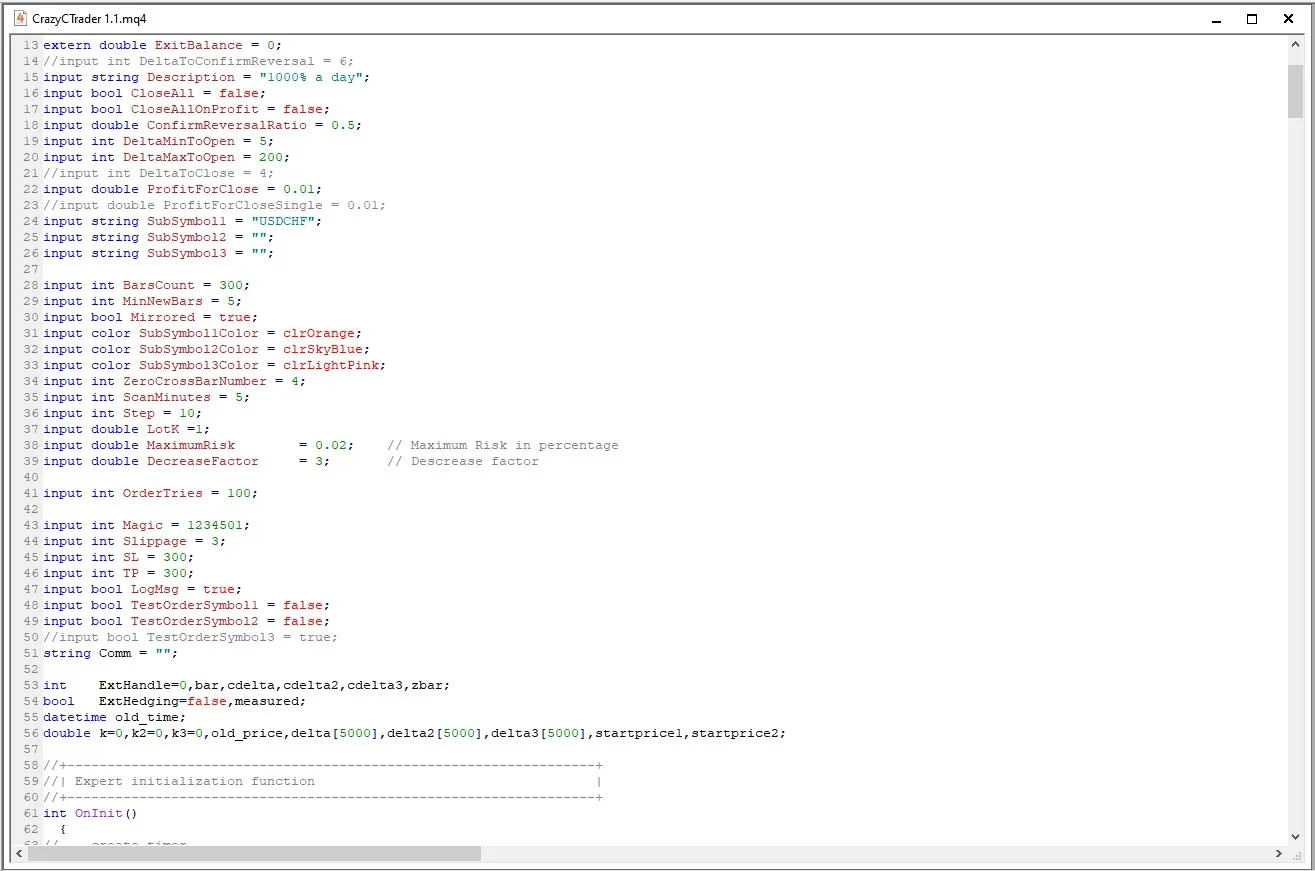The width and height of the screenshot is (1315, 871).
Task: Click the CrazyCTrader file icon in title bar
Action: 19,18
